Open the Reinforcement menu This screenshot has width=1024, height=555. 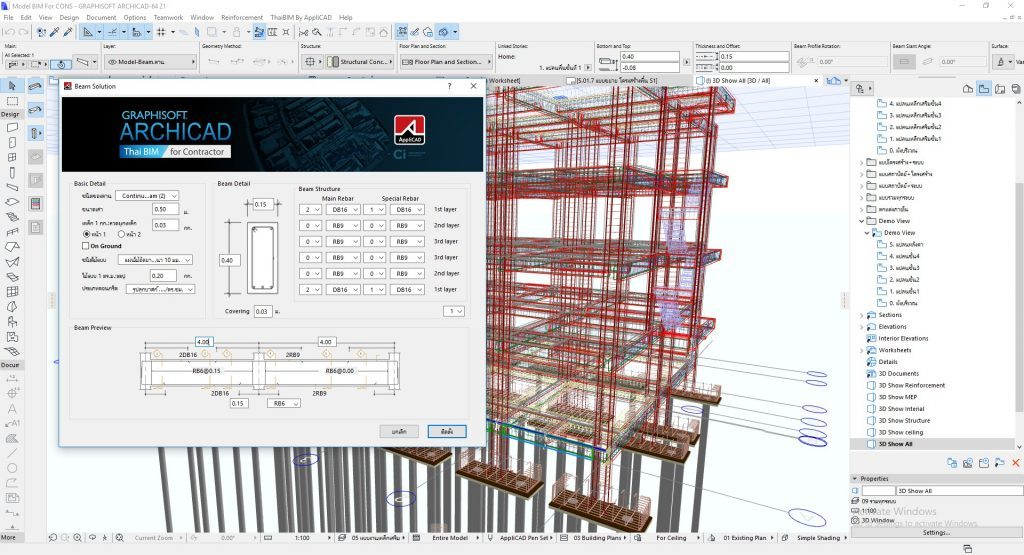point(242,18)
